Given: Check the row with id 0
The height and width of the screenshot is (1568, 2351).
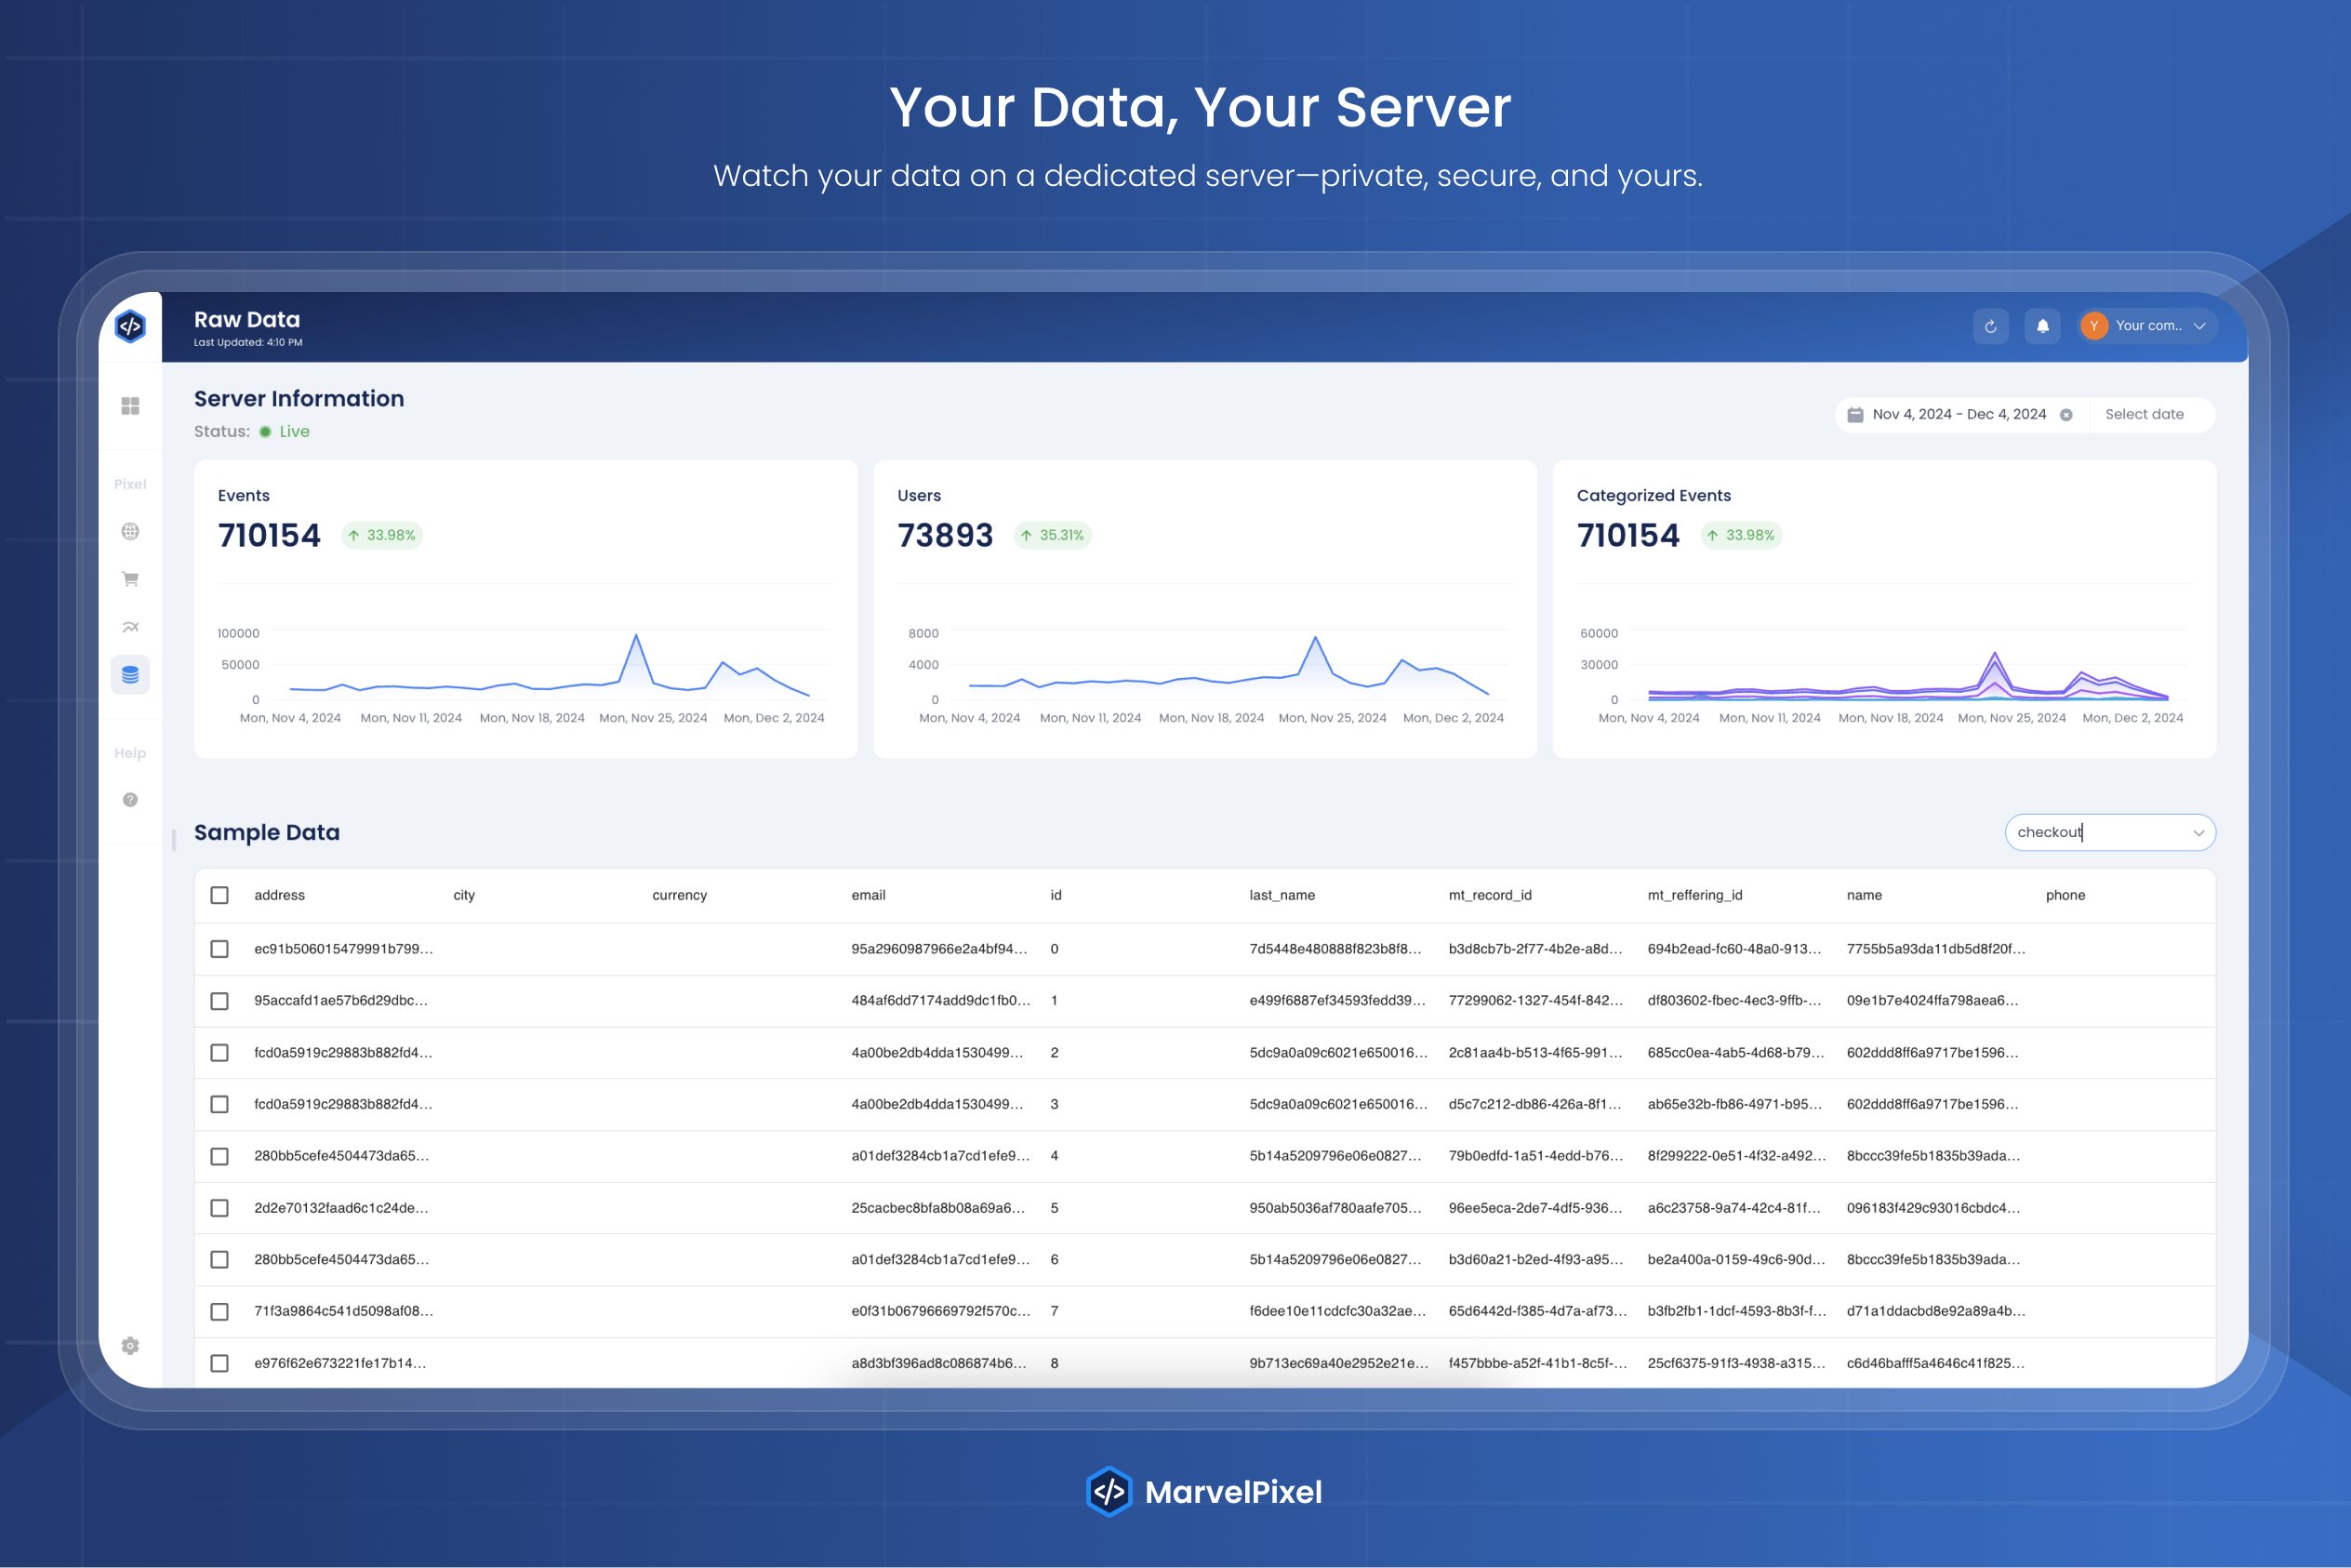Looking at the screenshot, I should 219,949.
